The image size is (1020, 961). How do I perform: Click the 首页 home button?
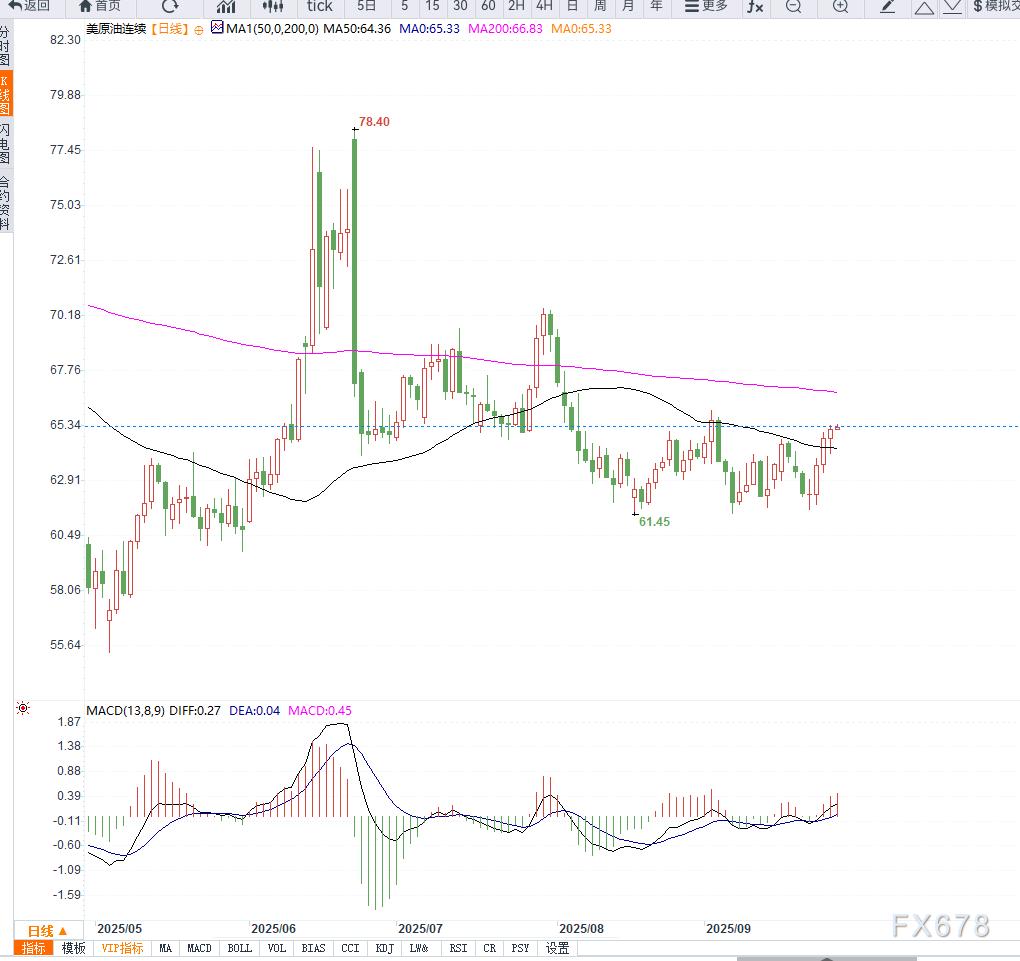(100, 6)
